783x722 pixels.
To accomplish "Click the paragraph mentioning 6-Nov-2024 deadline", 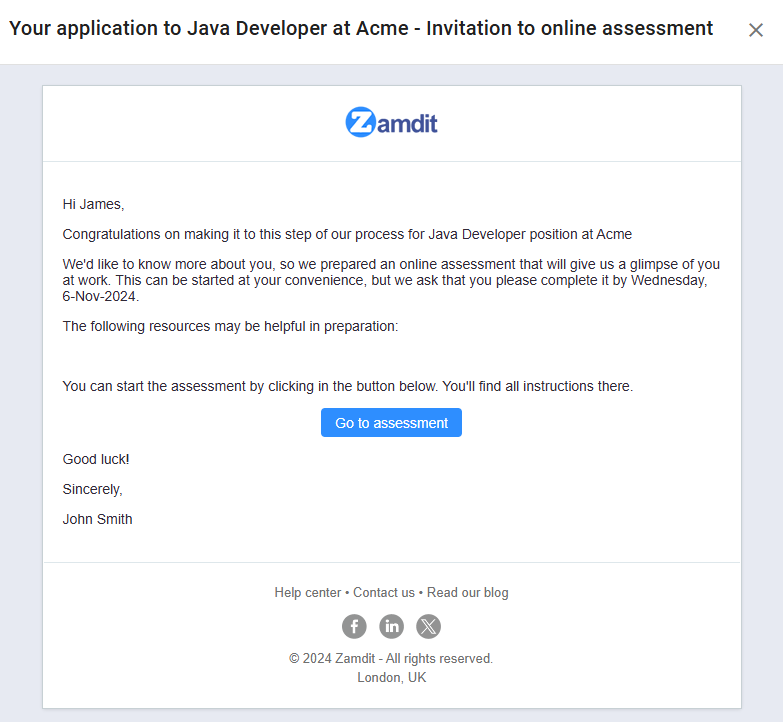I will pos(390,281).
